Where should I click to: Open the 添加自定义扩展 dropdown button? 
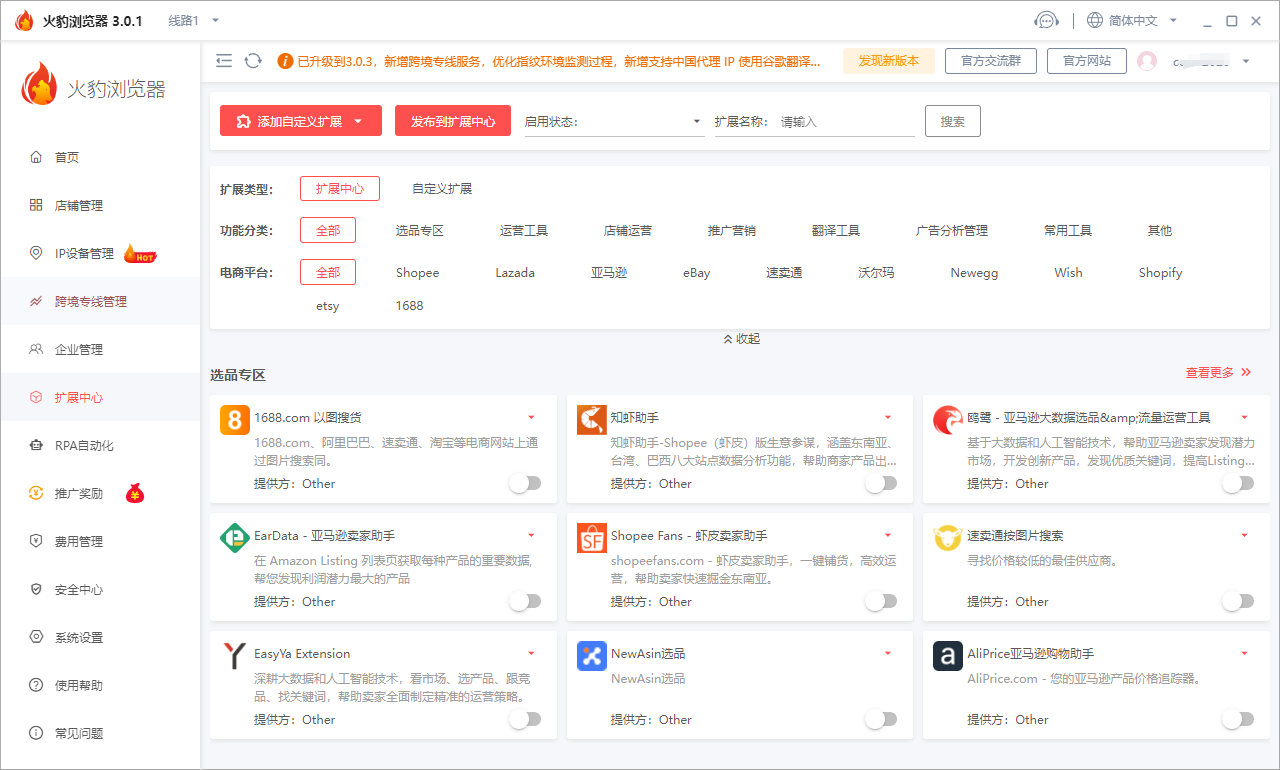pyautogui.click(x=301, y=121)
